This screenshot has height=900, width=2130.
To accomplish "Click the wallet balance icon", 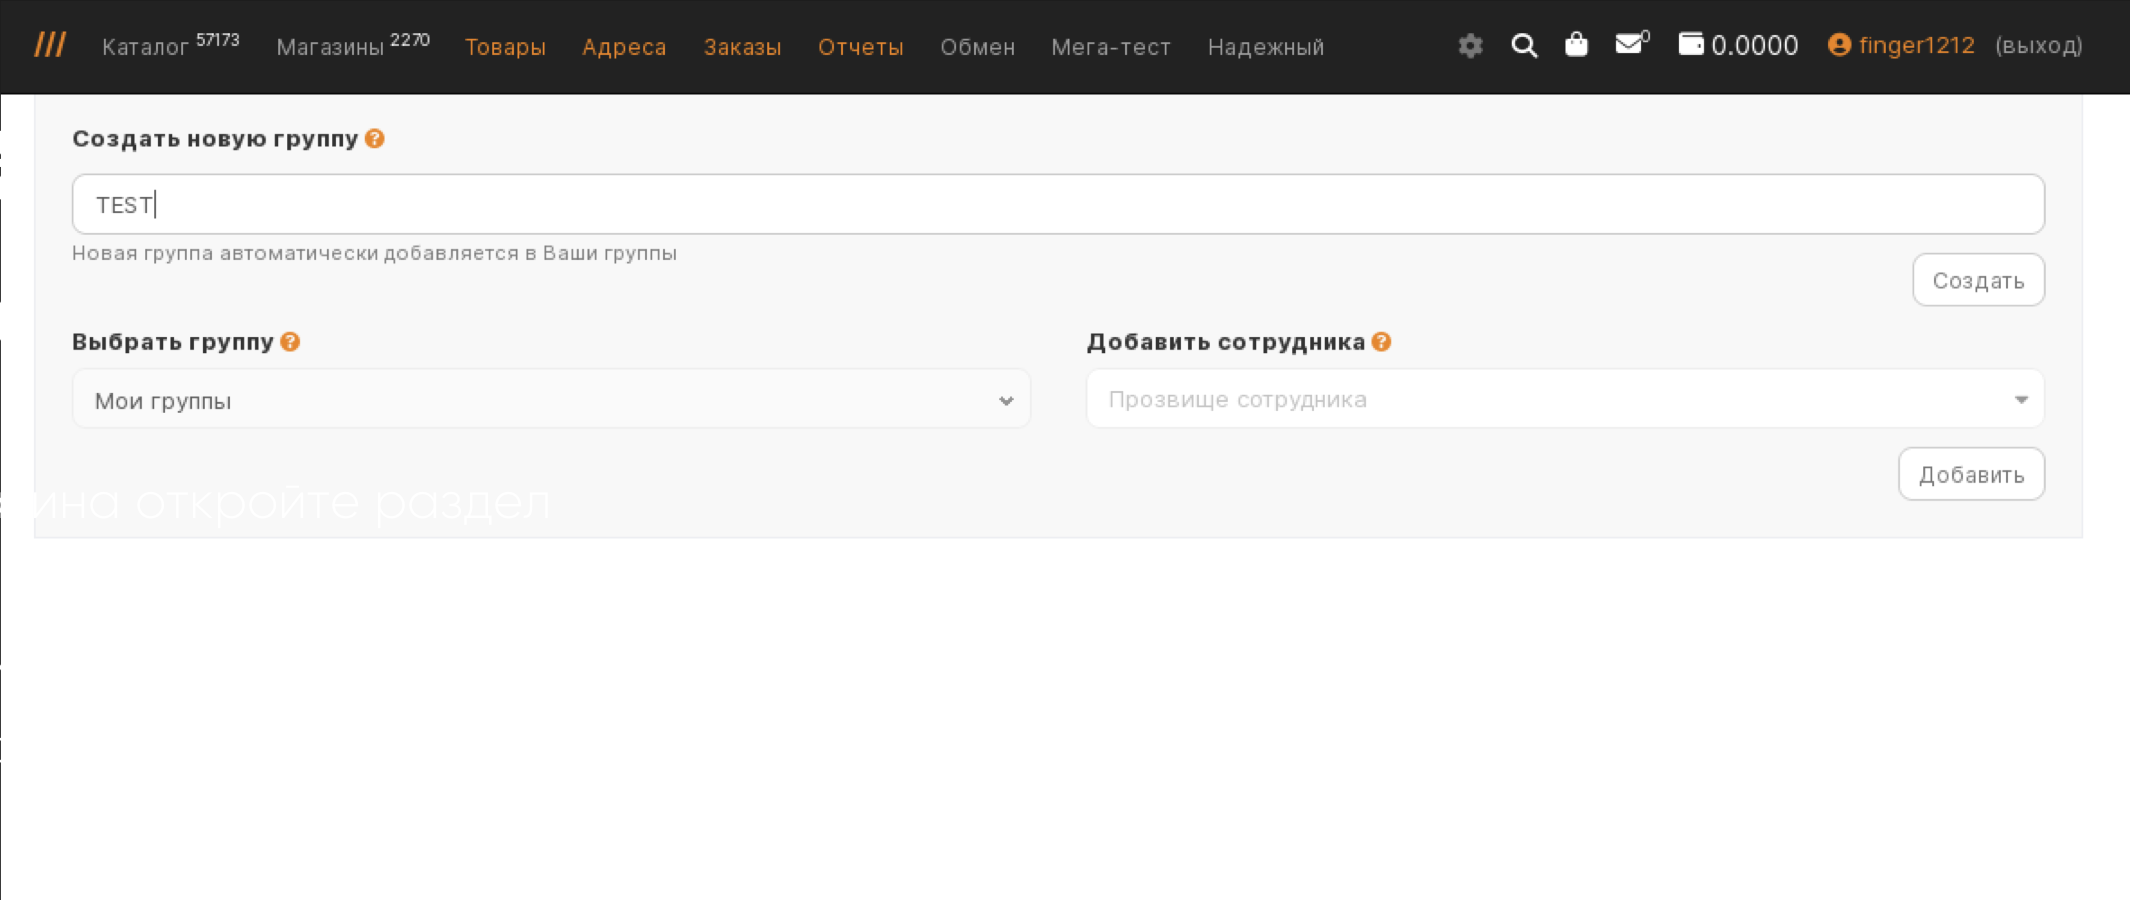I will click(1691, 45).
